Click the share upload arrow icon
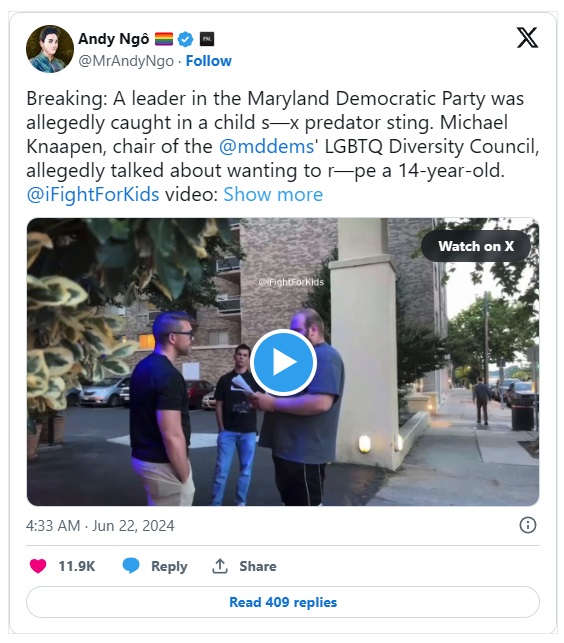This screenshot has width=564, height=643. tap(220, 566)
